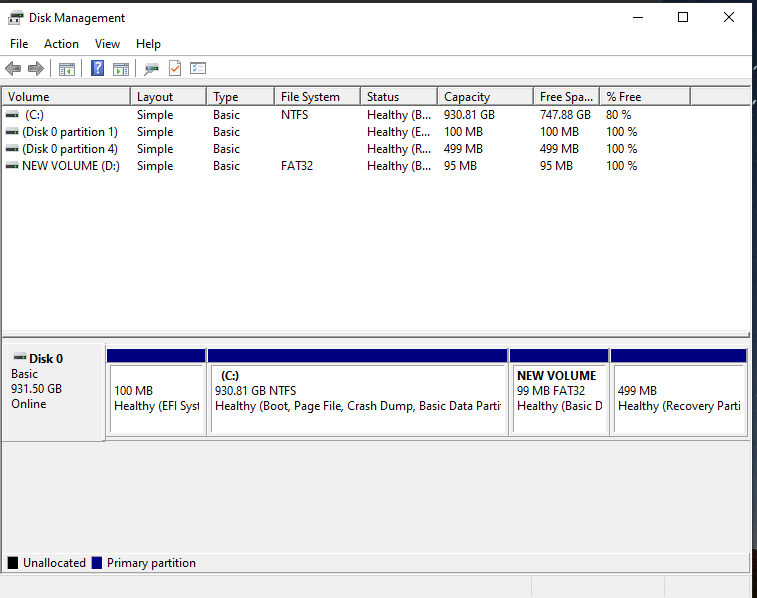Click the Primary partition legend label

pos(151,563)
